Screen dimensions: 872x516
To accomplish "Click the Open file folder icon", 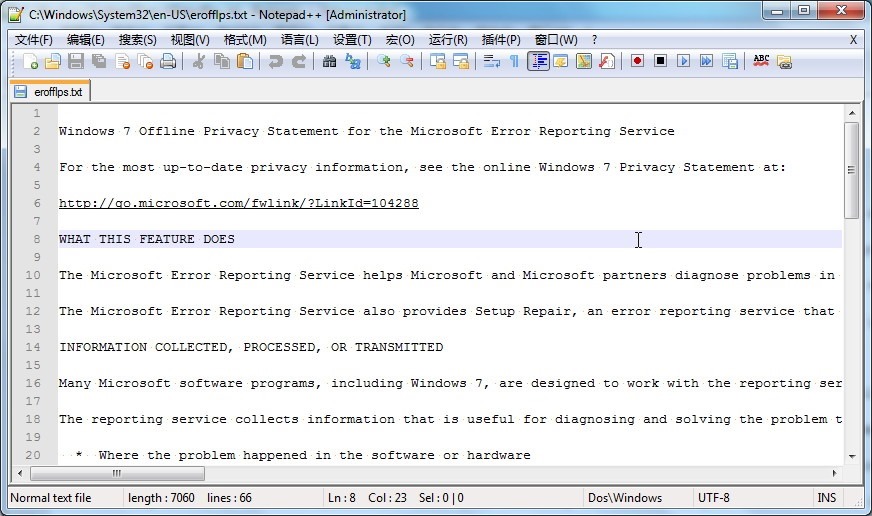I will [x=53, y=61].
